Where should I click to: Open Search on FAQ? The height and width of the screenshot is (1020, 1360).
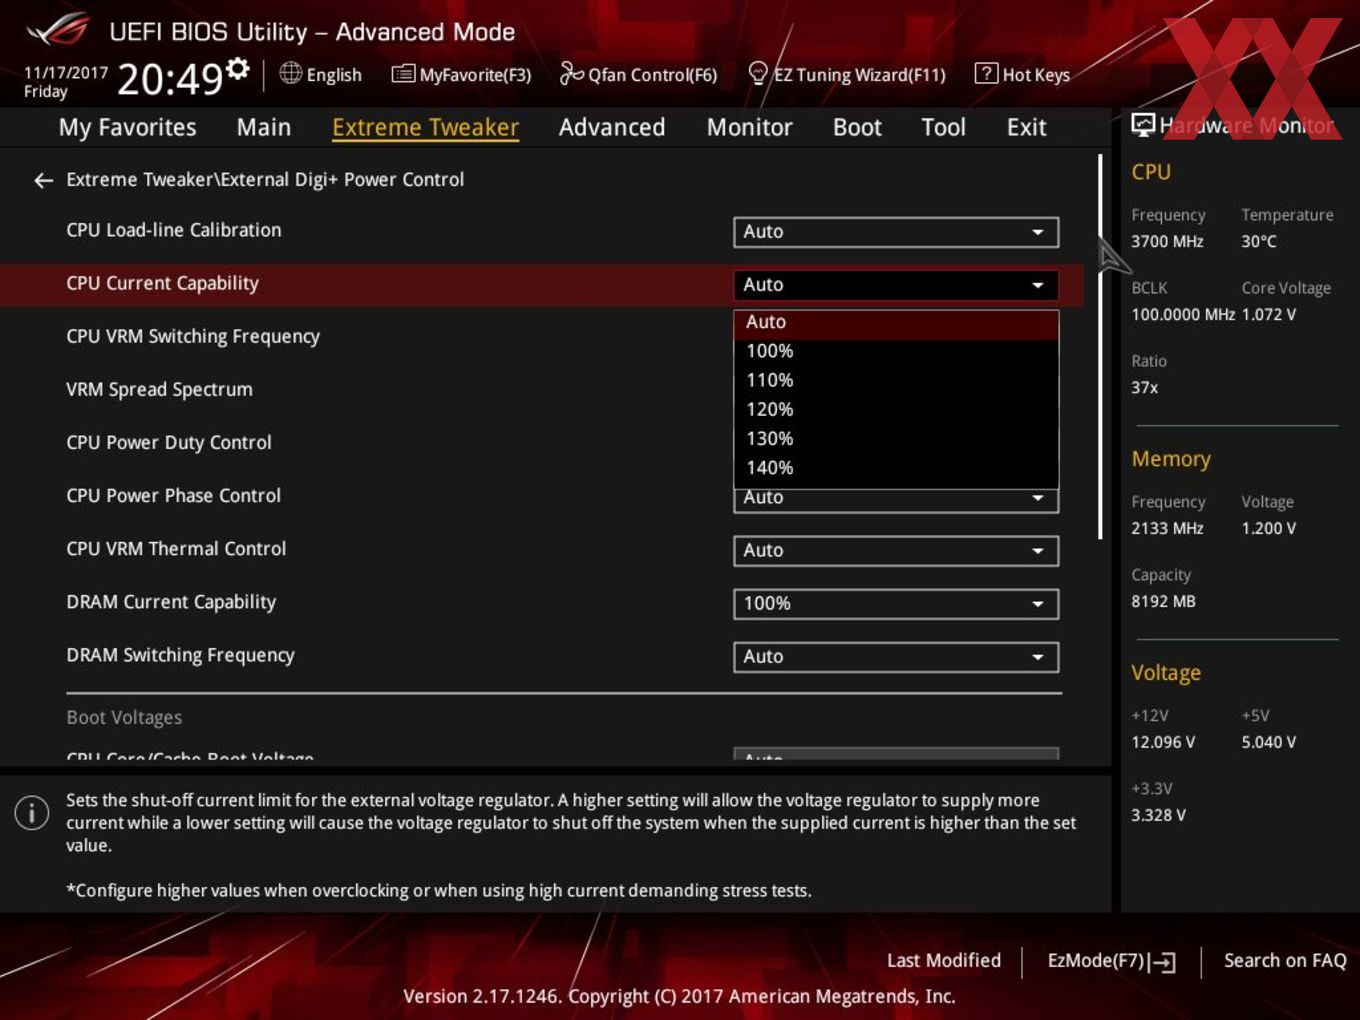click(x=1285, y=960)
